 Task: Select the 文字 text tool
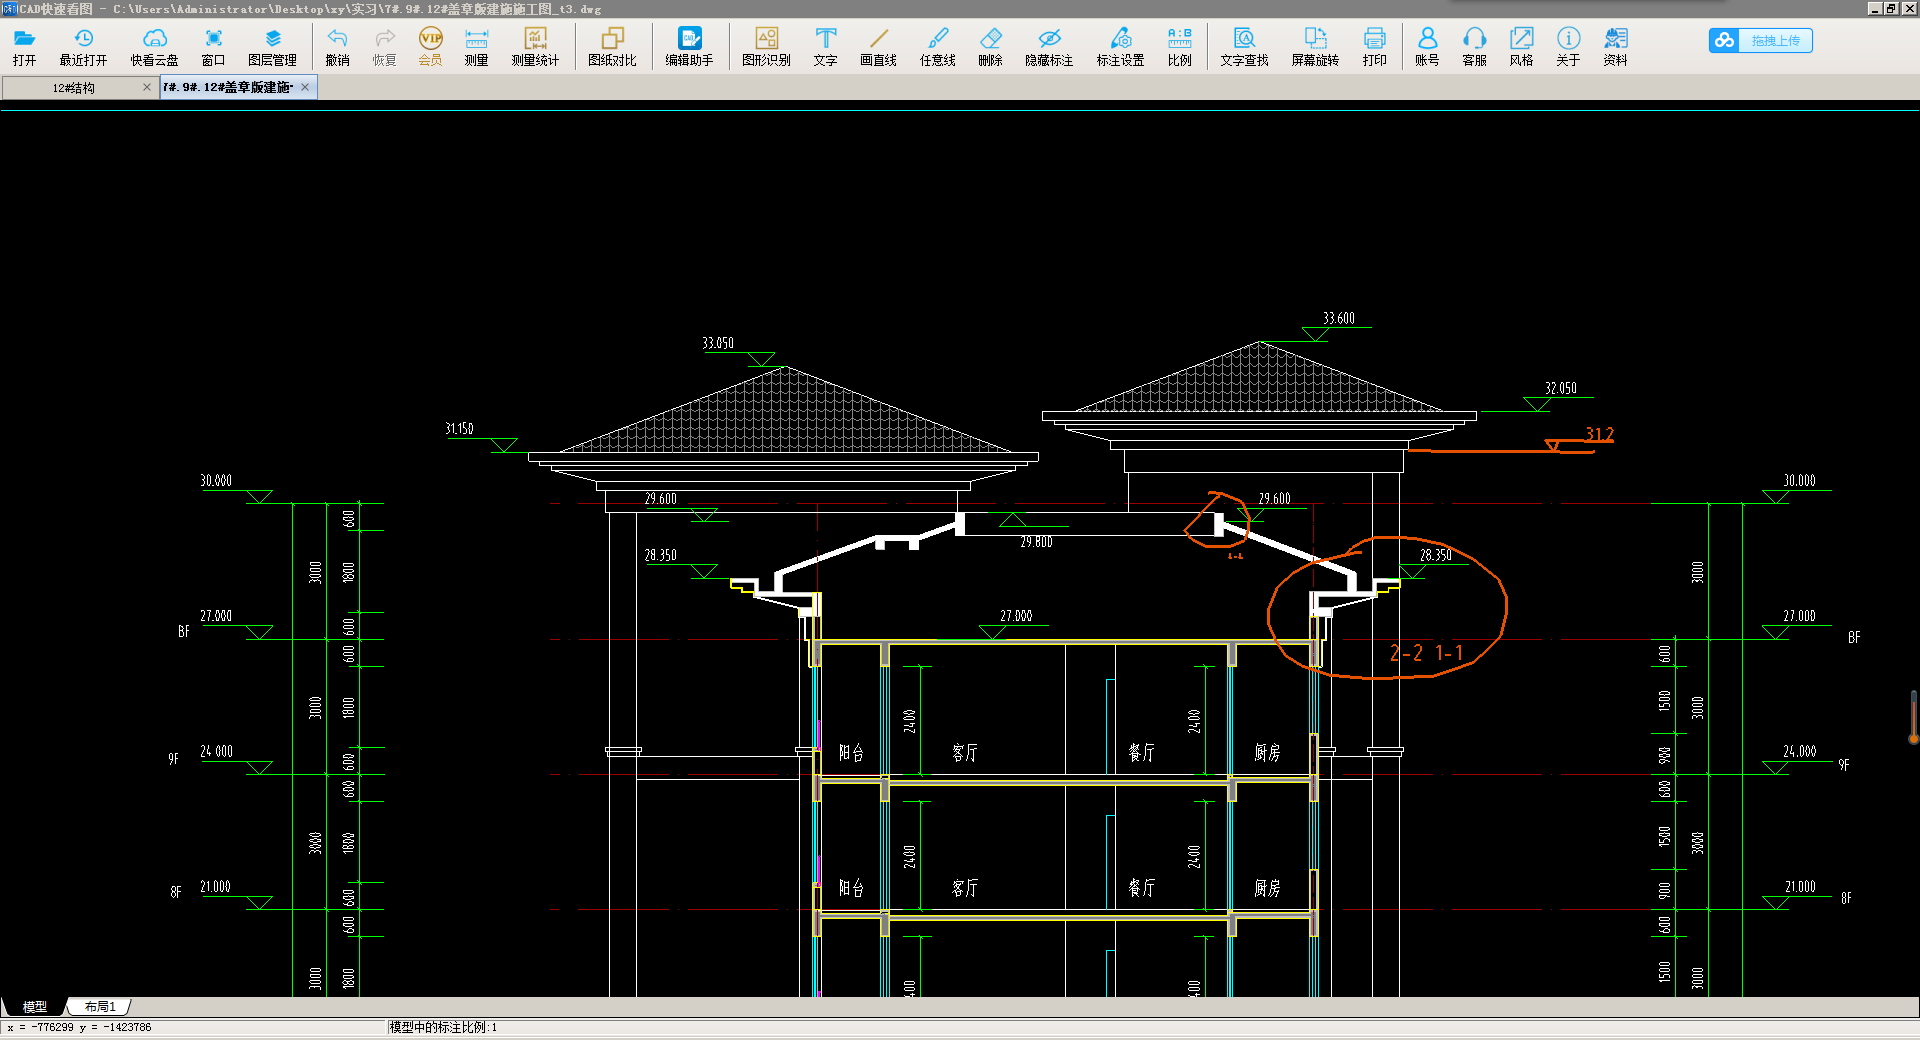pyautogui.click(x=825, y=47)
